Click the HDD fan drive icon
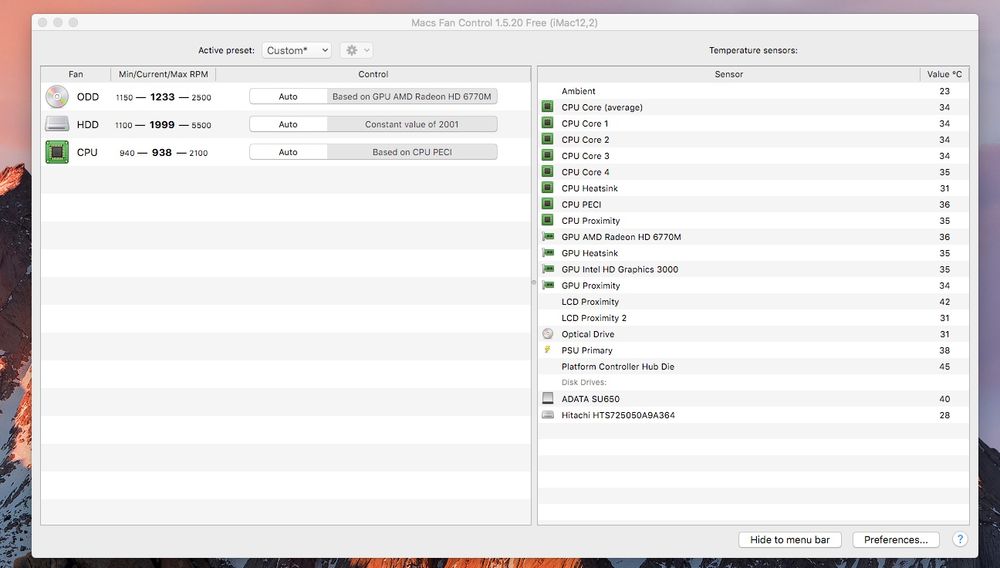The image size is (1000, 568). click(57, 124)
